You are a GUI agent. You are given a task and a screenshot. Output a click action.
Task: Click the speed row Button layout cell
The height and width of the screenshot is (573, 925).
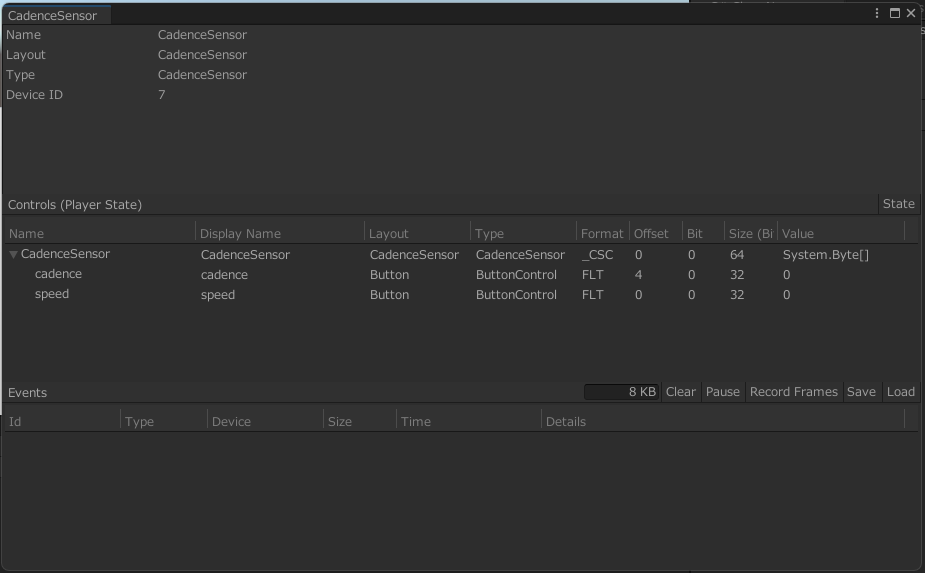point(389,295)
